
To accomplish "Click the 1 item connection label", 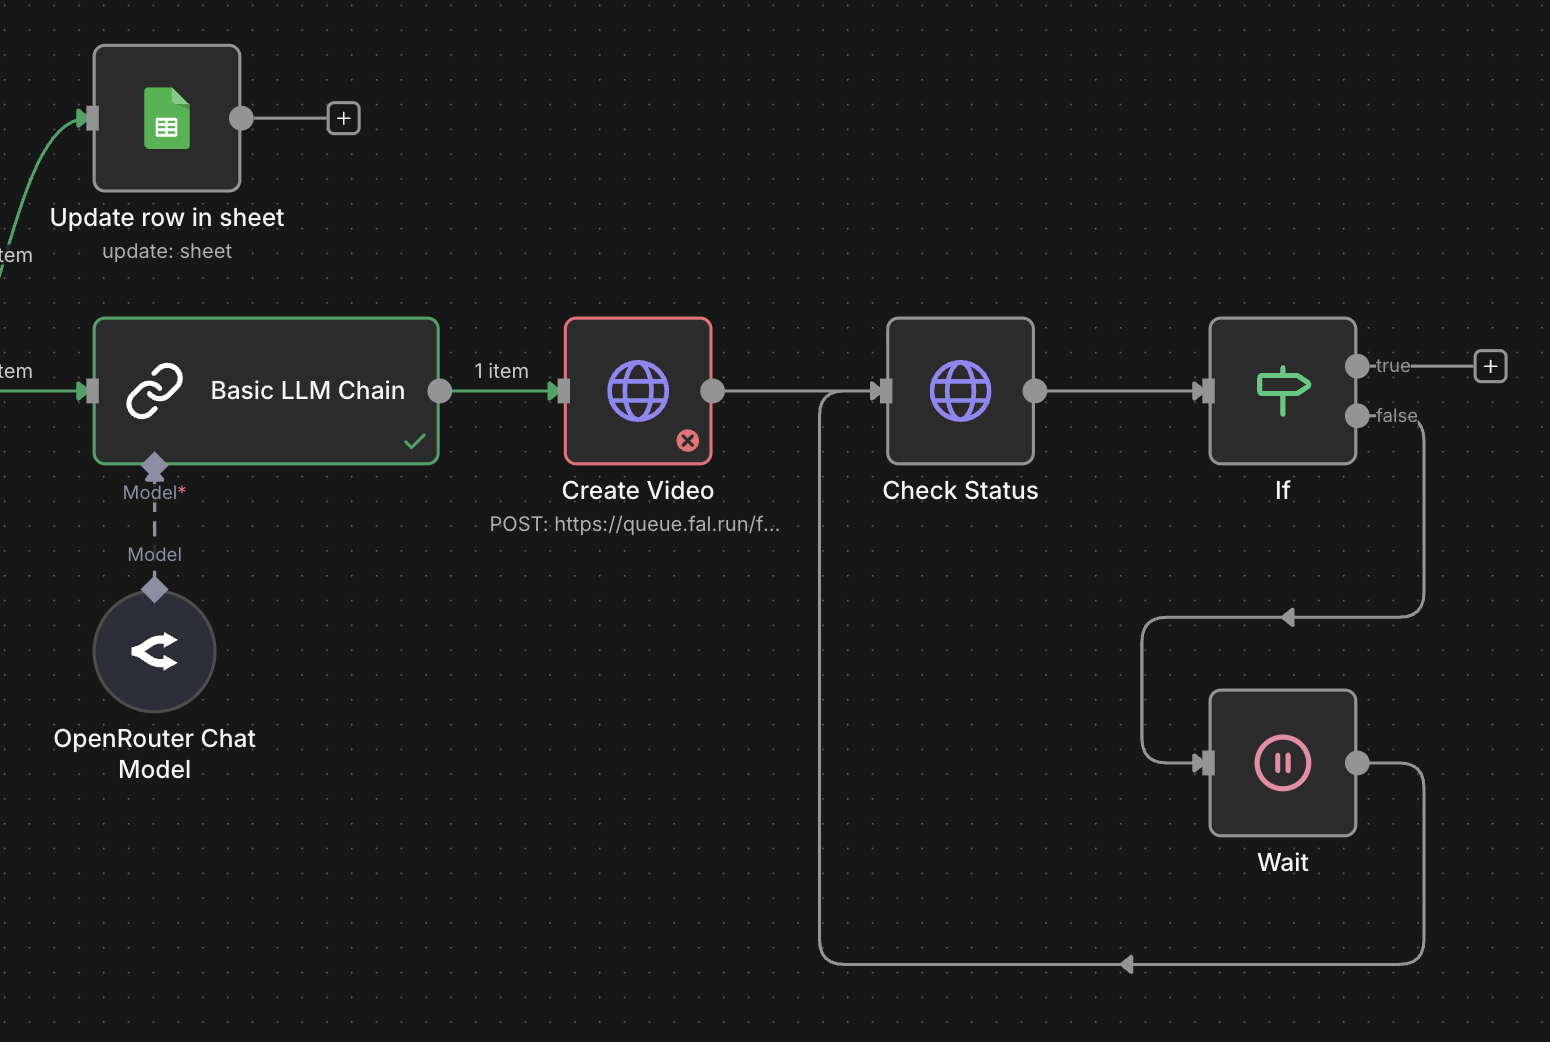I will (501, 371).
